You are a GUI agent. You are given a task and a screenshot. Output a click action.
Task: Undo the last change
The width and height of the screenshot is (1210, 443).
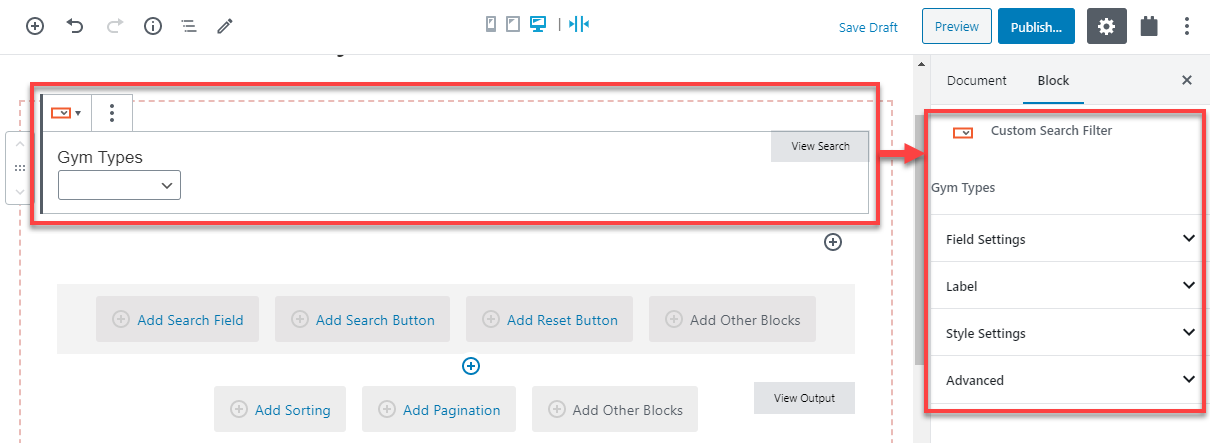[75, 26]
